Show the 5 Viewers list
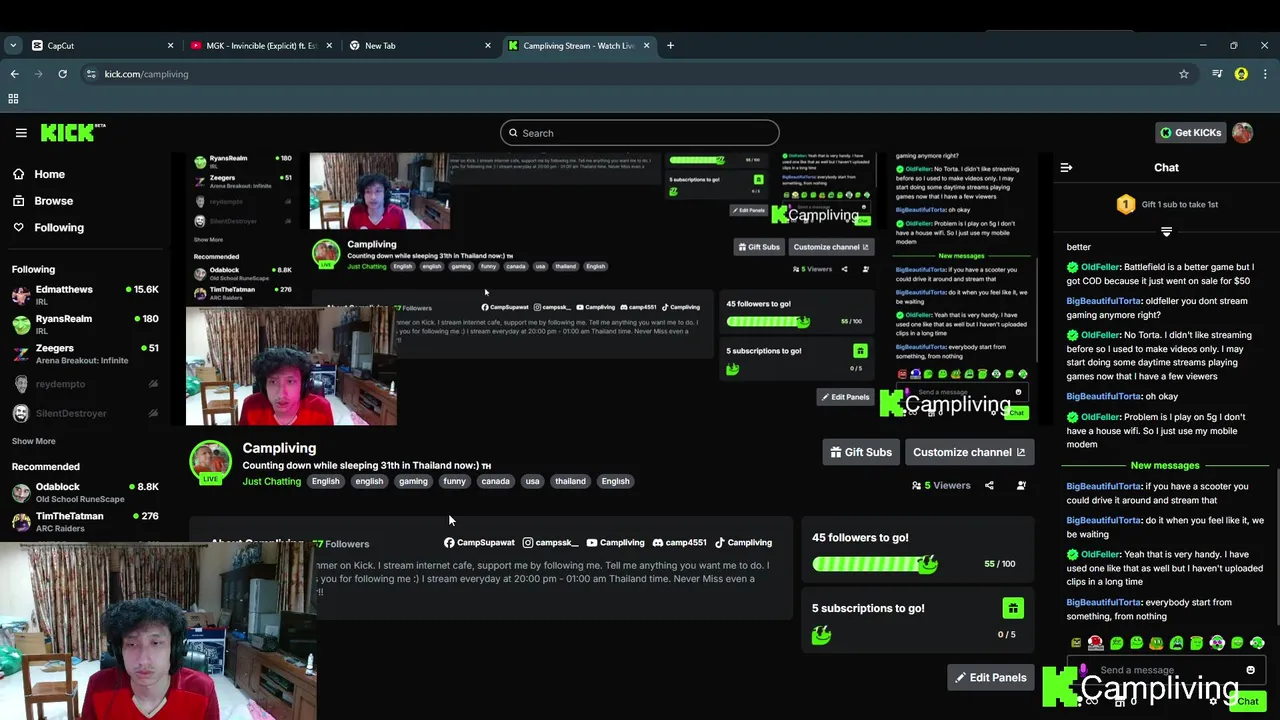Screen dimensions: 1280x720 click(941, 485)
